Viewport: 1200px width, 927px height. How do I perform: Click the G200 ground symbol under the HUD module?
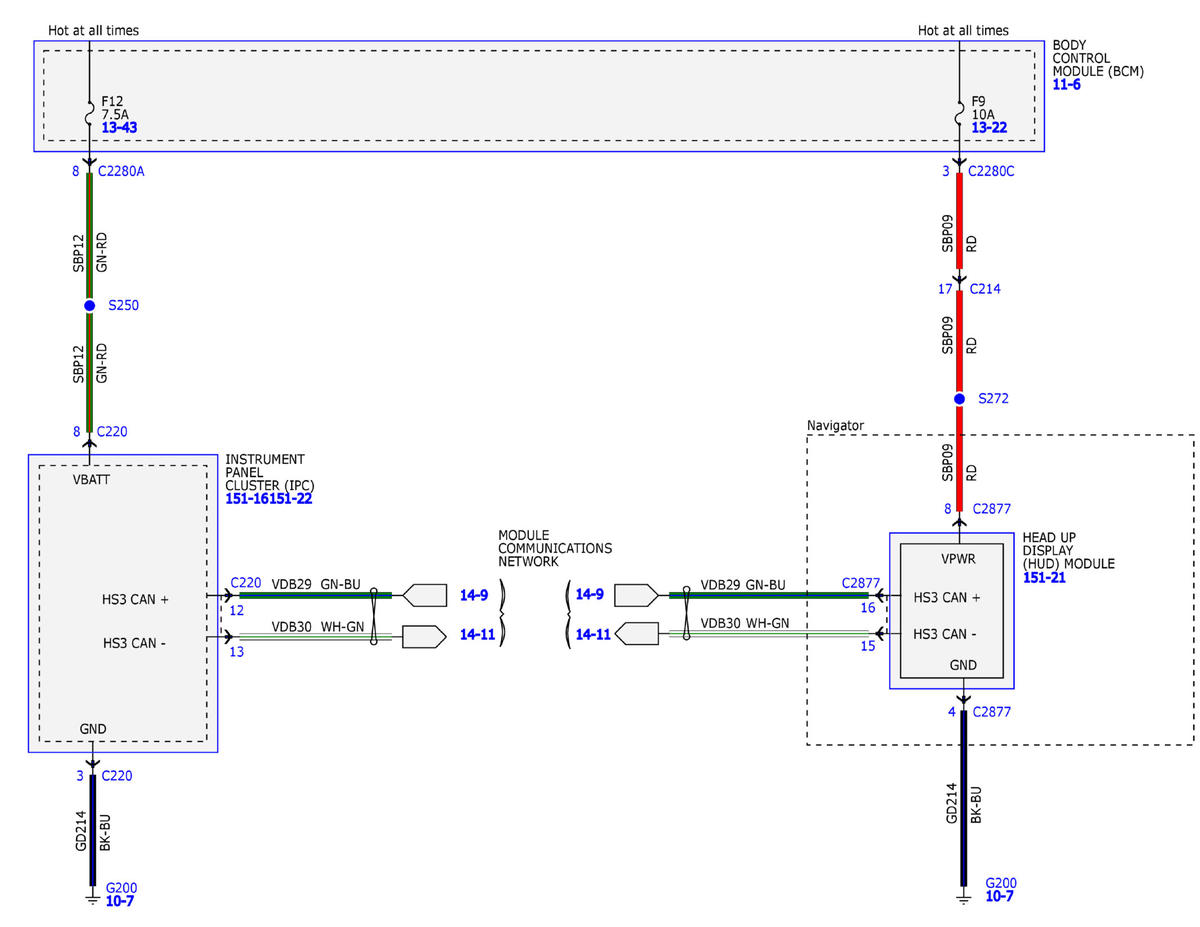(x=964, y=898)
